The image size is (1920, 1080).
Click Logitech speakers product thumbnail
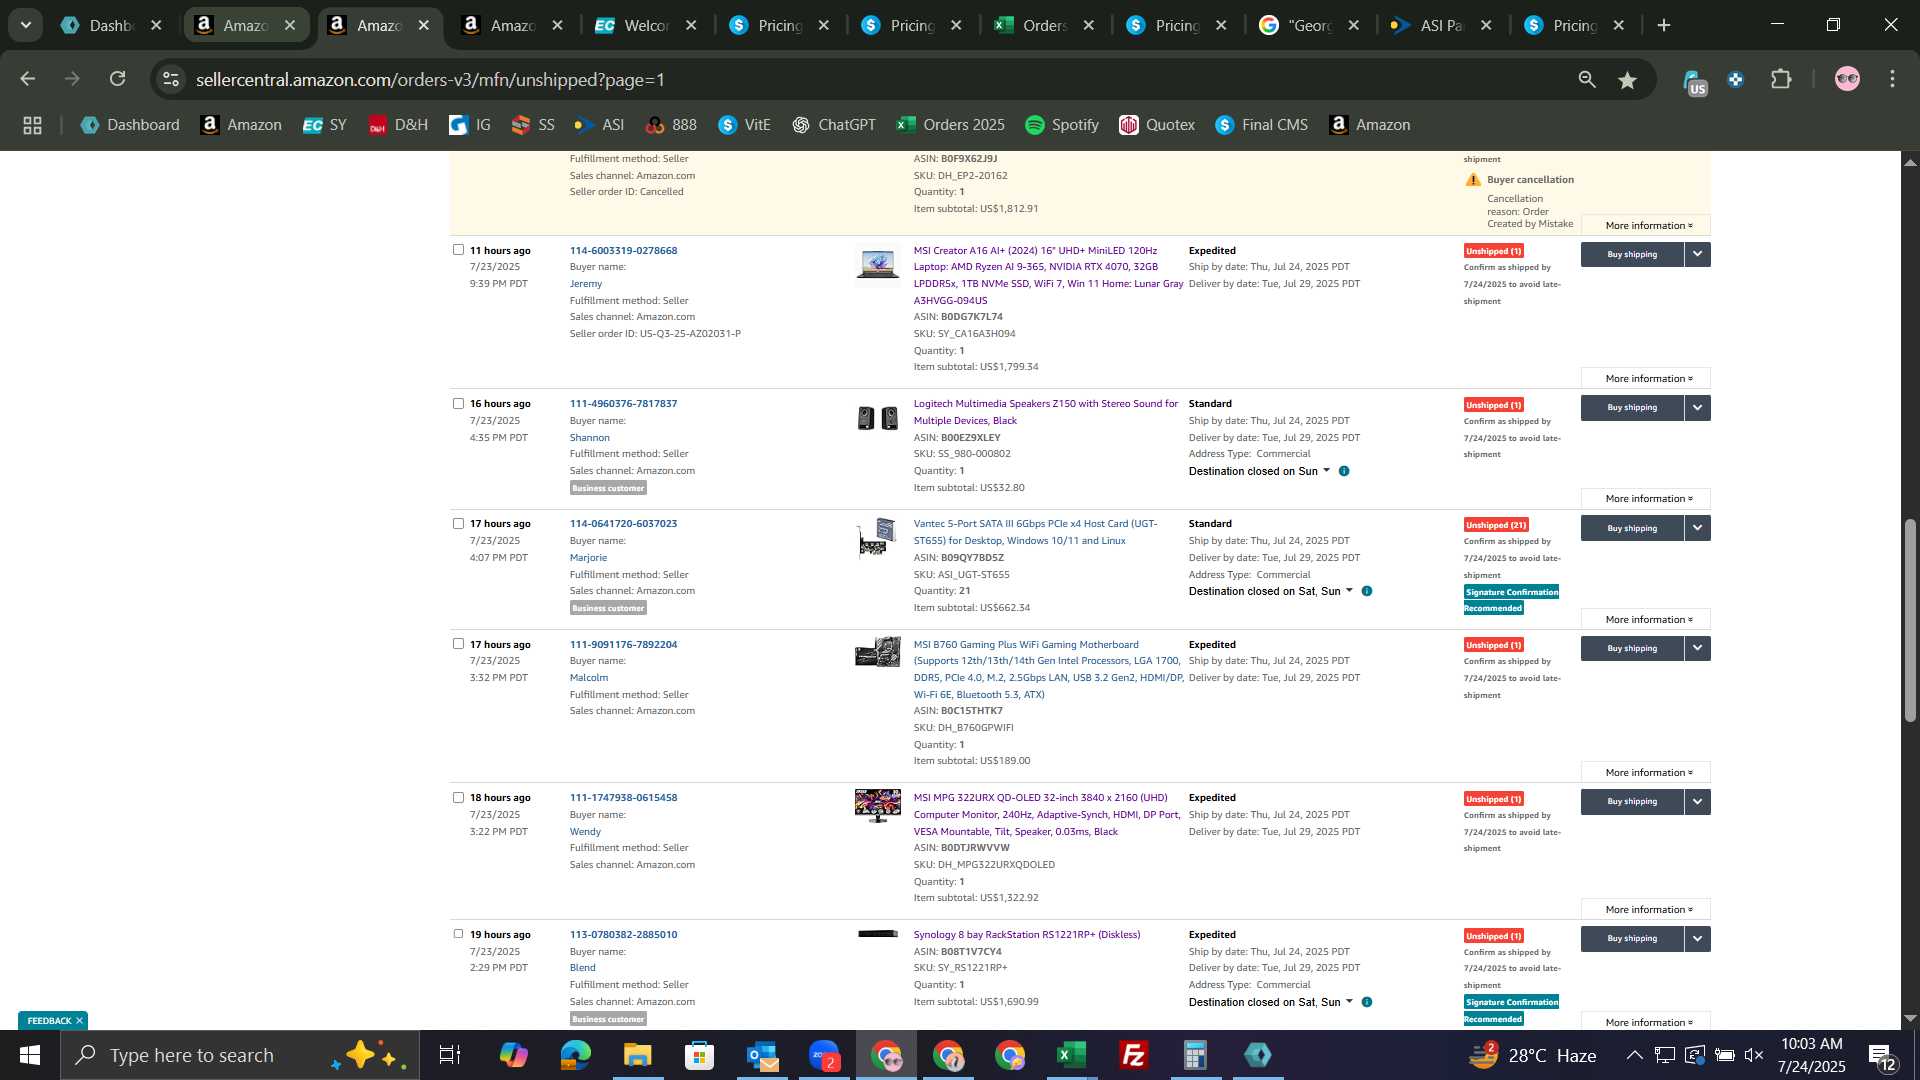click(877, 418)
